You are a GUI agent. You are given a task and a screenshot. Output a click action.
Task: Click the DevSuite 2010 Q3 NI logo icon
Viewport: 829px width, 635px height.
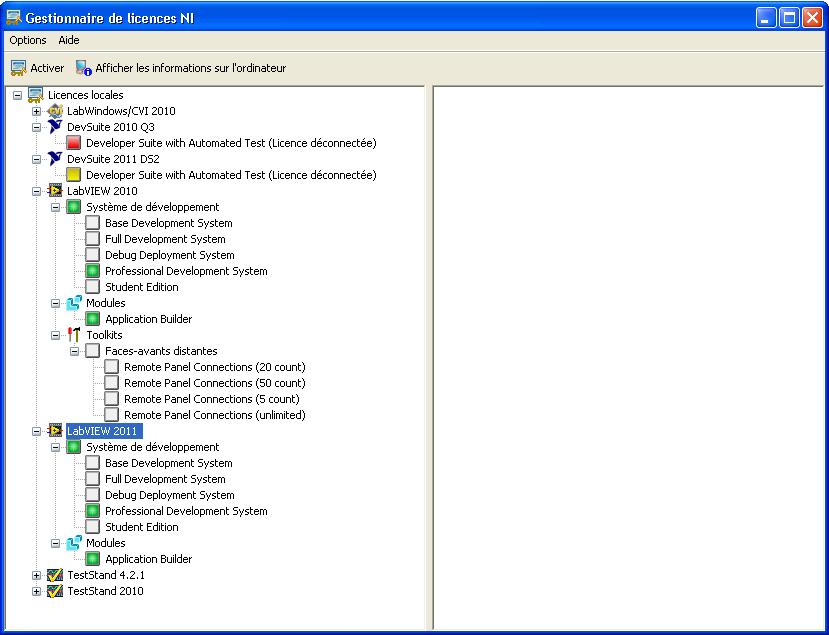point(55,127)
